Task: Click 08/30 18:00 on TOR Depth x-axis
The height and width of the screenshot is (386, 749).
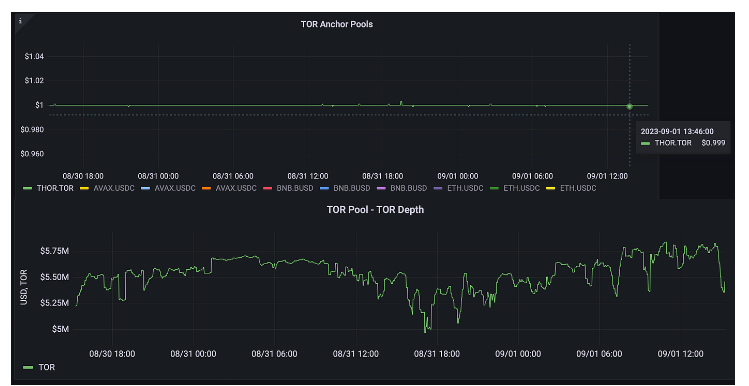Action: 112,354
